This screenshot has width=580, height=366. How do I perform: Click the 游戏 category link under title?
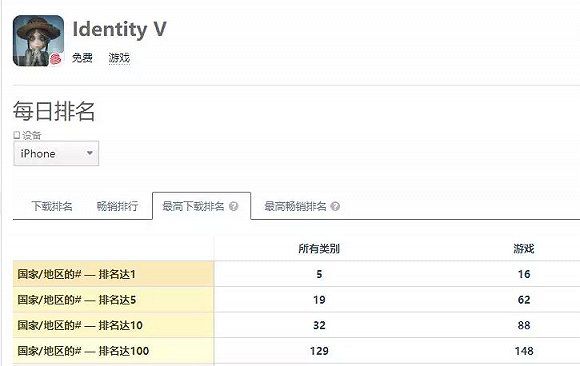[119, 58]
